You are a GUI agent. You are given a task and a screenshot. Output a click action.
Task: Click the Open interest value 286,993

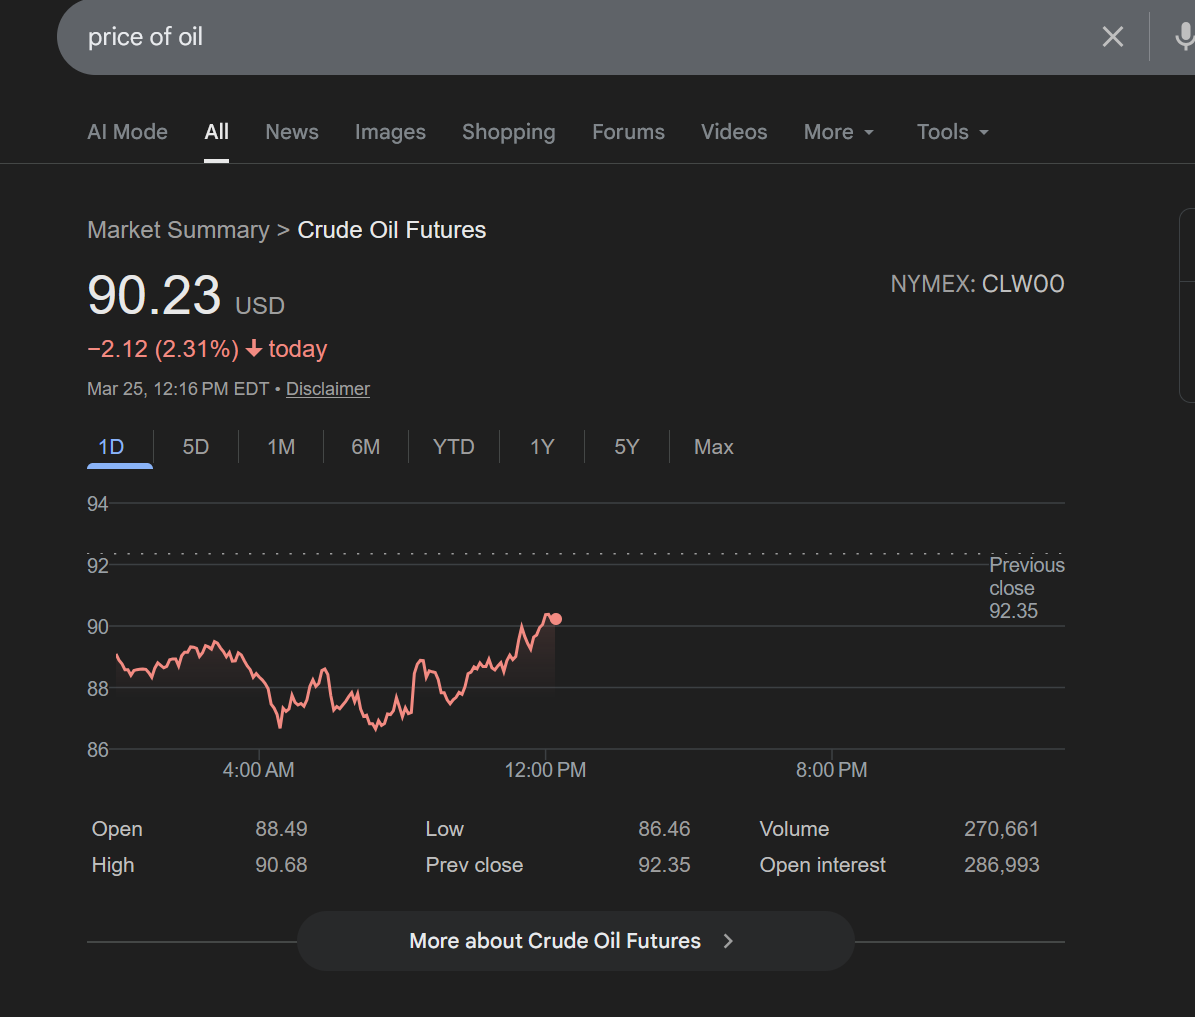1001,865
